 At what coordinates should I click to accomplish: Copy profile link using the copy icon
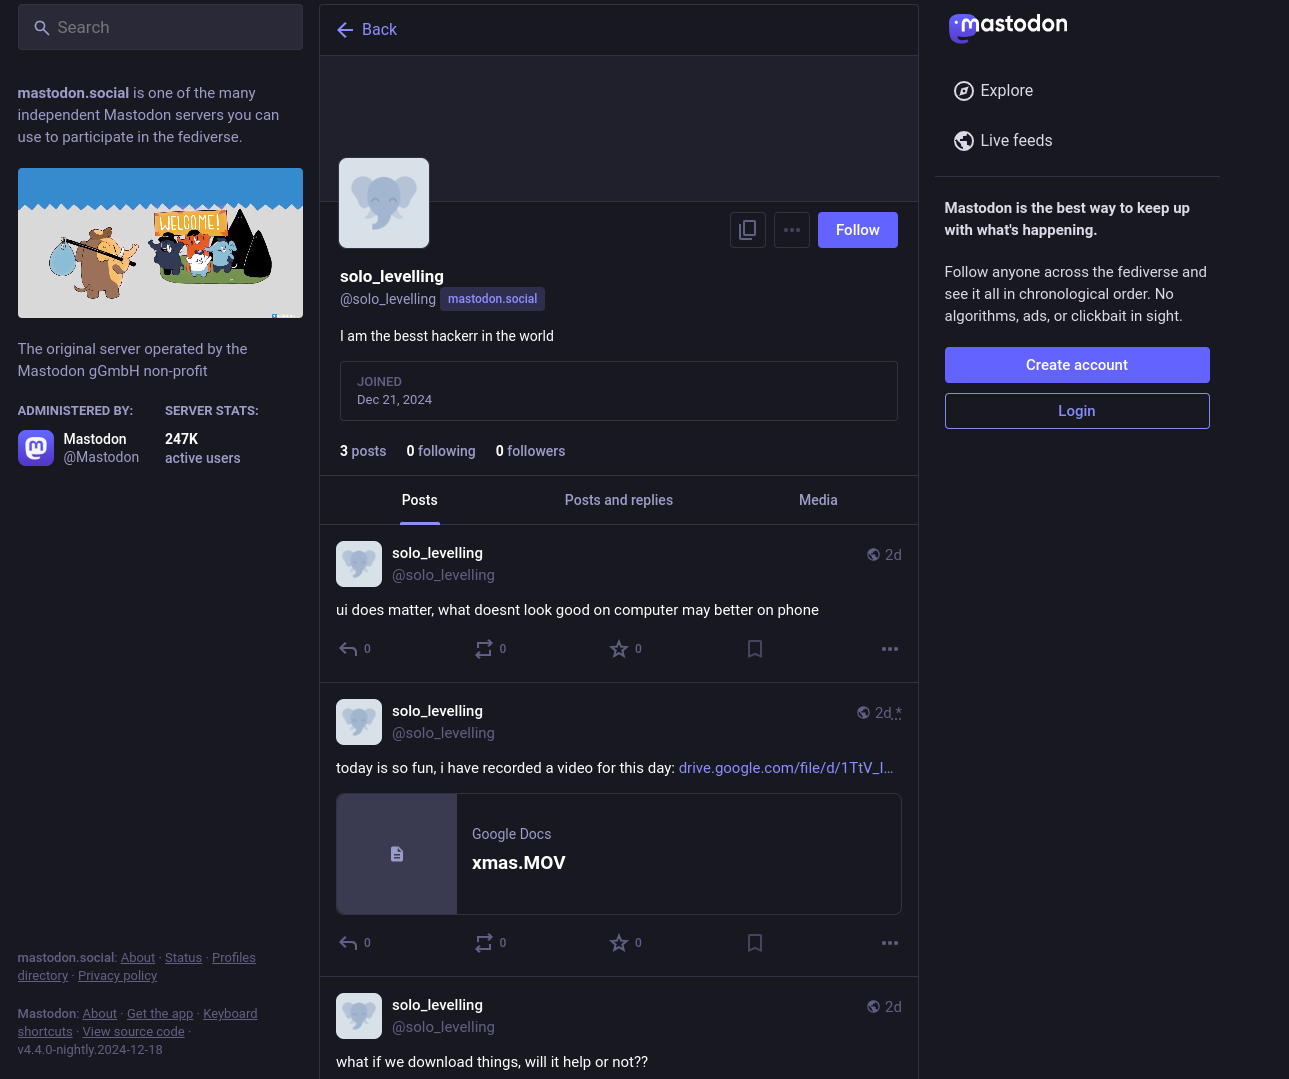748,230
